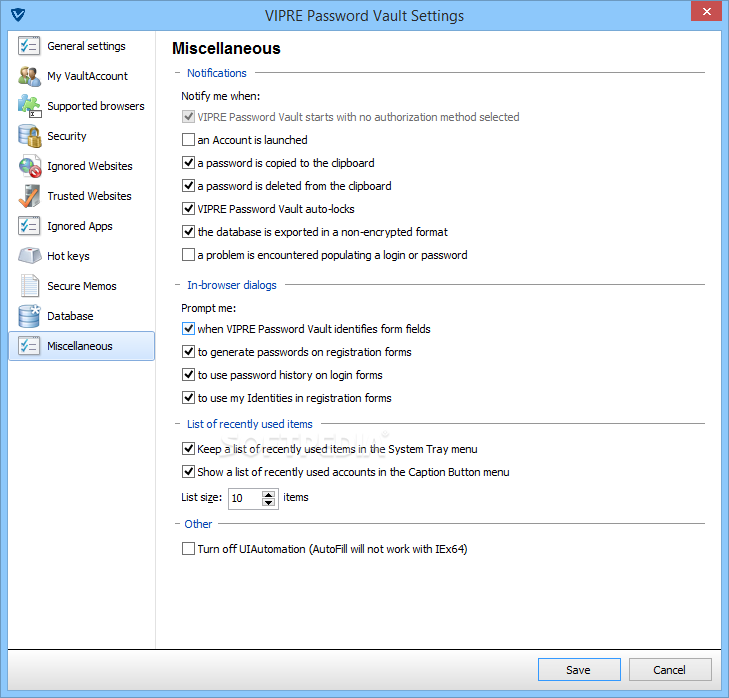Click the My VaultAccount users icon
The height and width of the screenshot is (698, 729).
click(x=29, y=76)
